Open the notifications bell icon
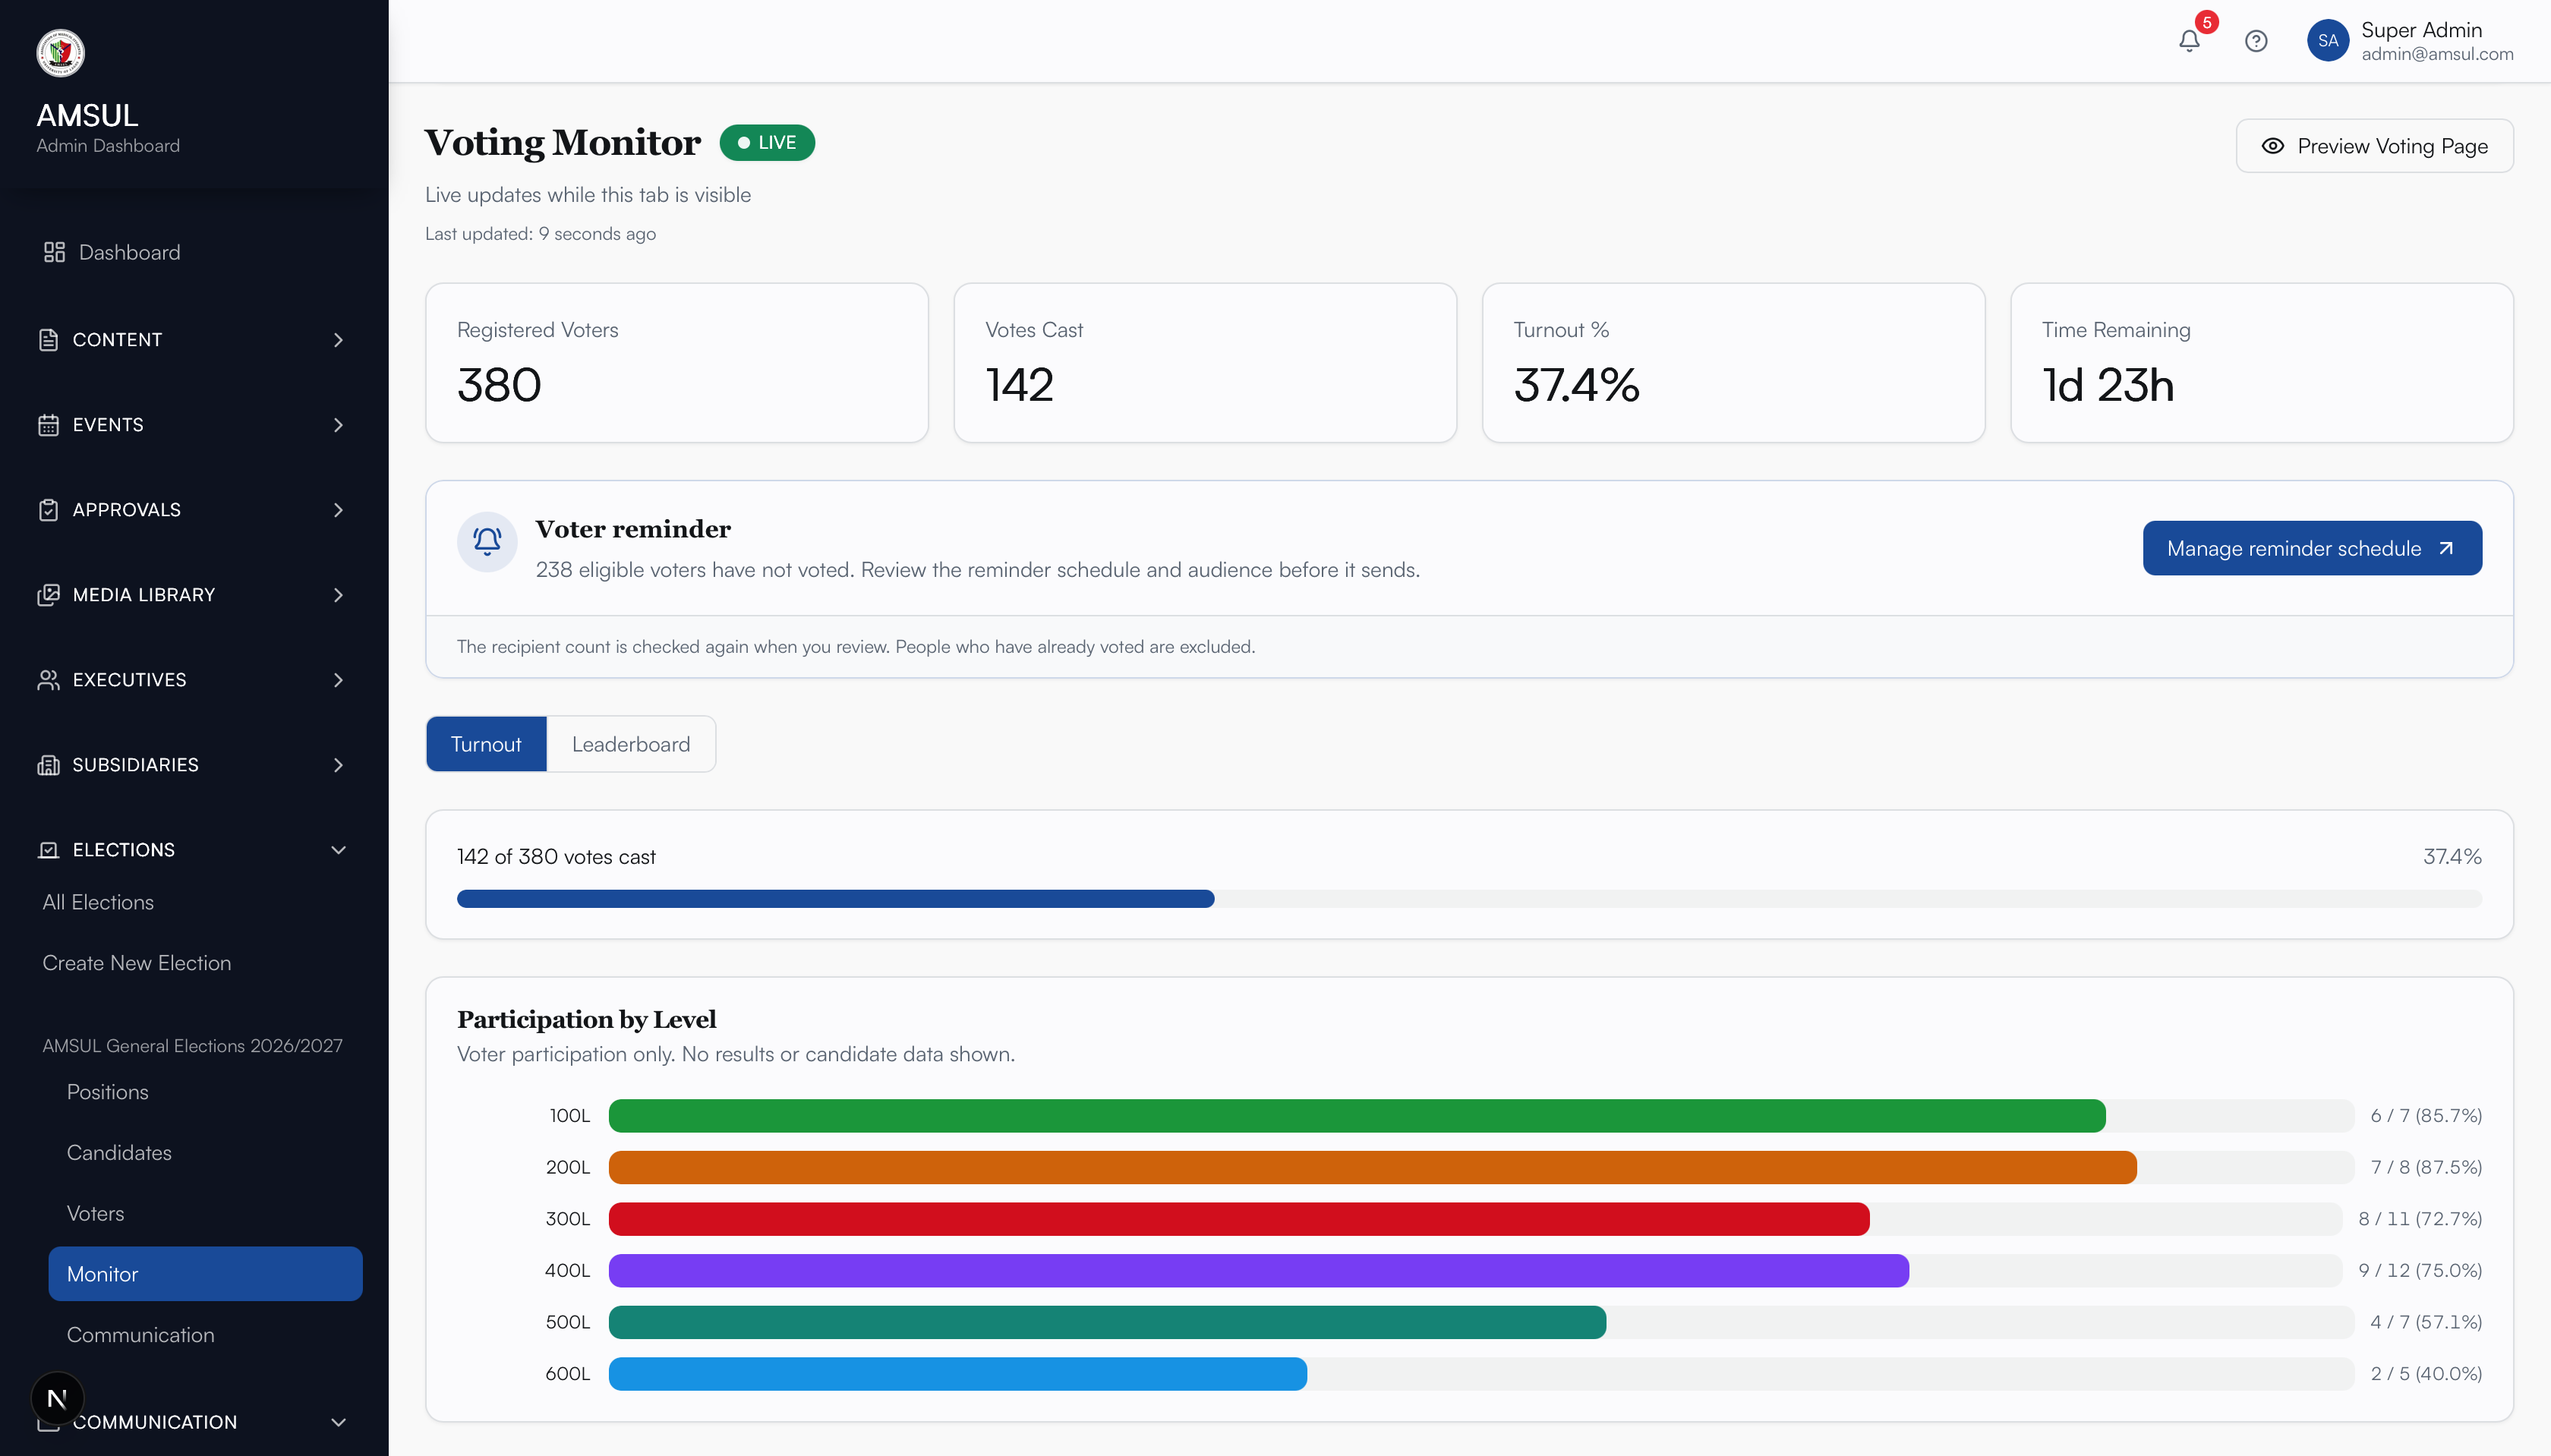Screen dimensions: 2551x1456 pos(2189,41)
